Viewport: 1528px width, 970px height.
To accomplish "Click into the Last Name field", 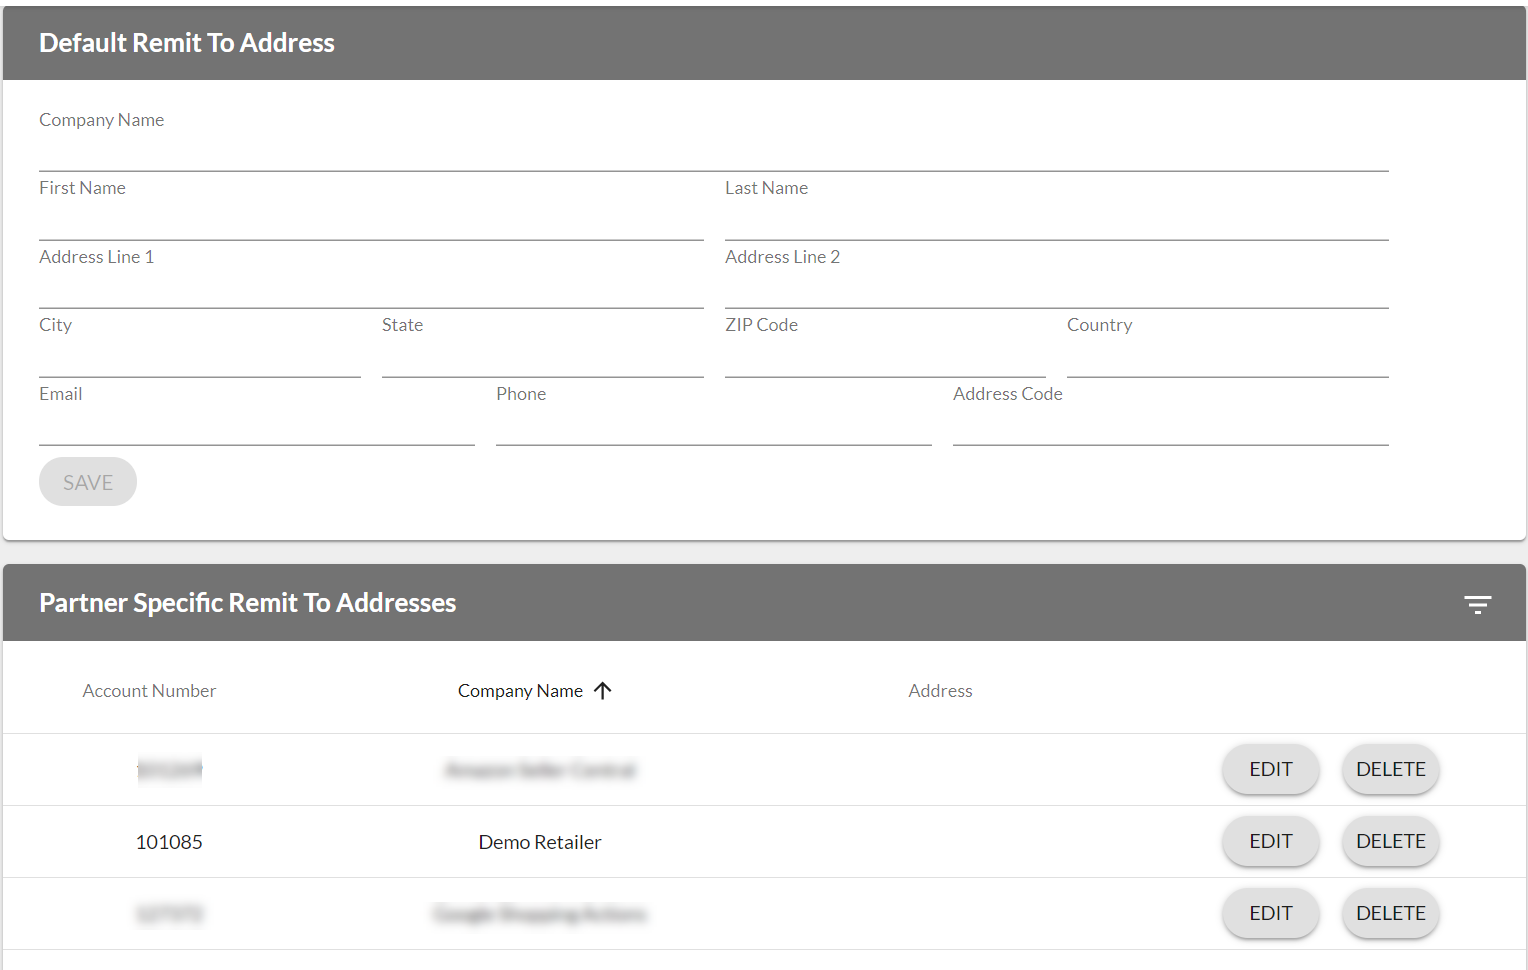I will (x=1056, y=221).
